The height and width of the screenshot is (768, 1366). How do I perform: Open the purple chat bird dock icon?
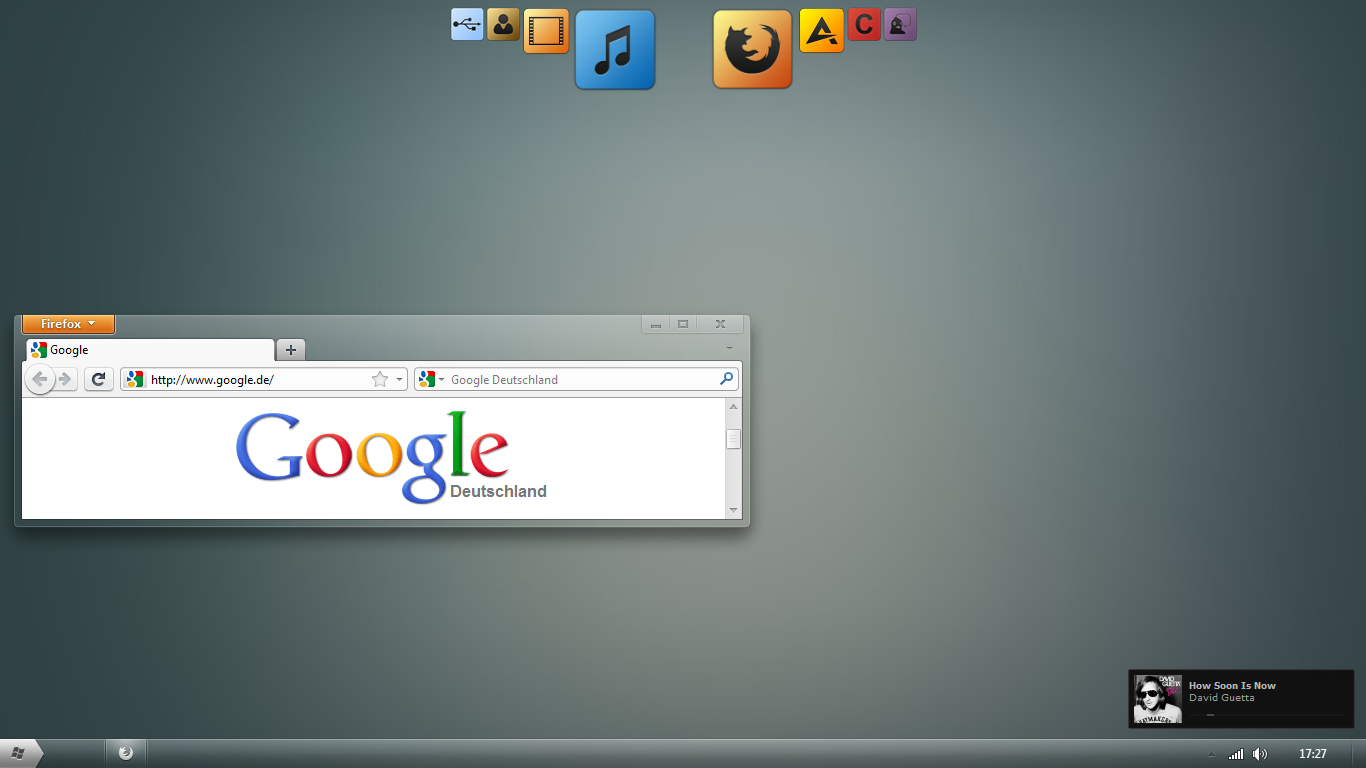click(x=900, y=24)
